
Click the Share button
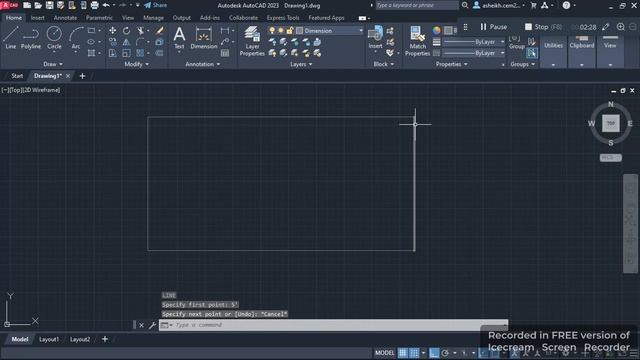pos(156,5)
